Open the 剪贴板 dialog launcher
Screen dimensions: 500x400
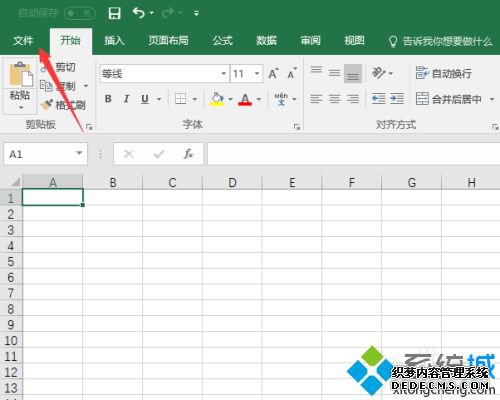click(89, 127)
